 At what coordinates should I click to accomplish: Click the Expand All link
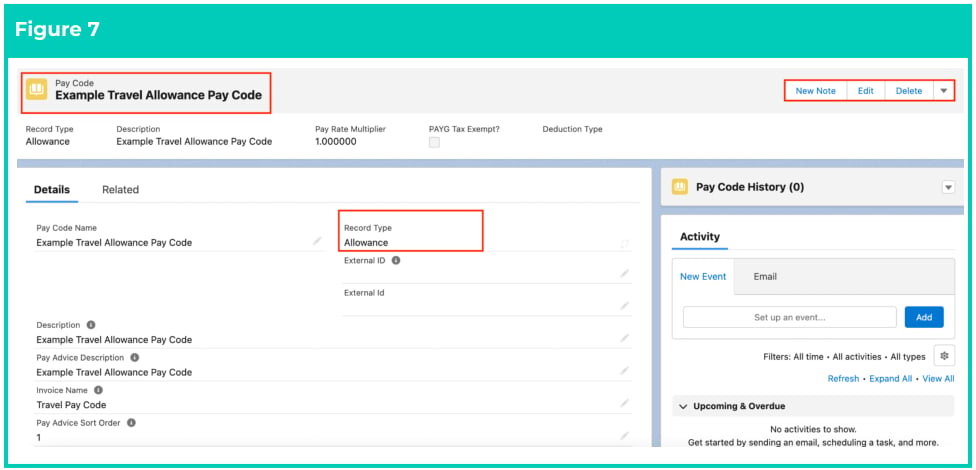[x=891, y=378]
